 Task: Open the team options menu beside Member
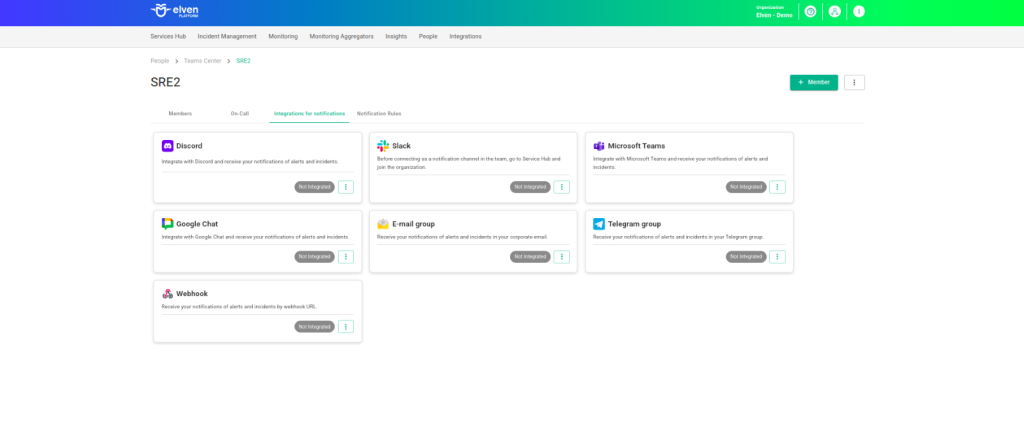[854, 82]
